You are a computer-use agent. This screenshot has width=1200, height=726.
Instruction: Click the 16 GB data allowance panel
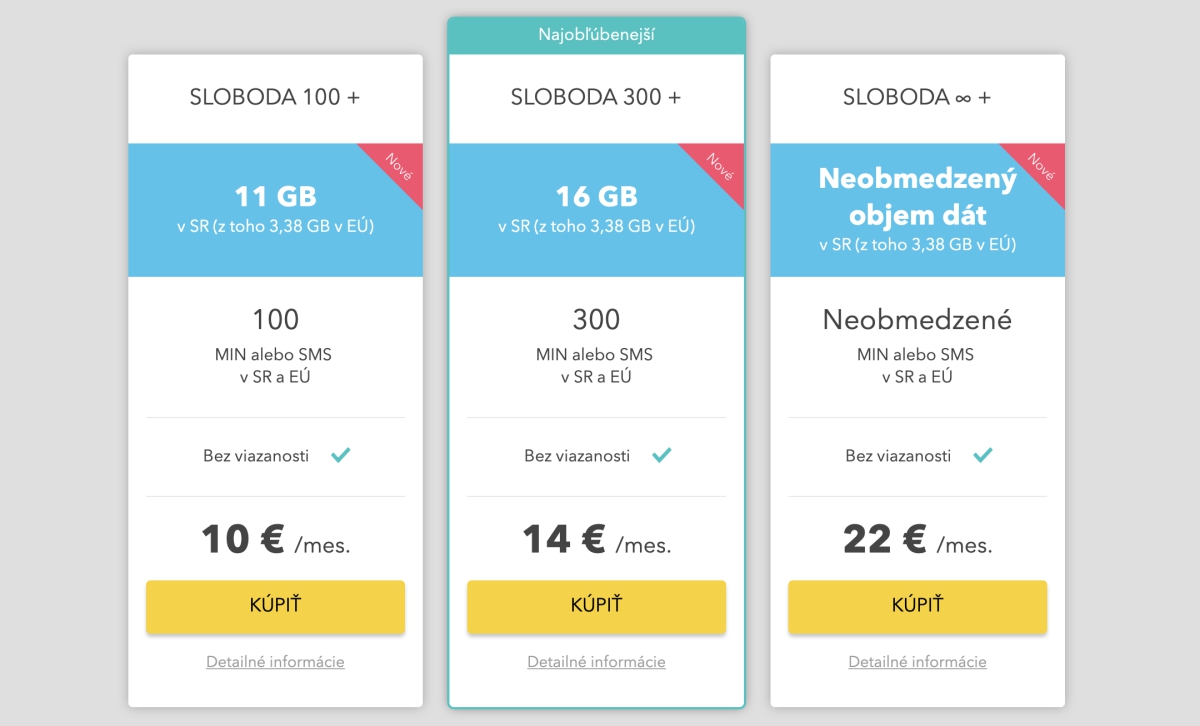pos(596,210)
